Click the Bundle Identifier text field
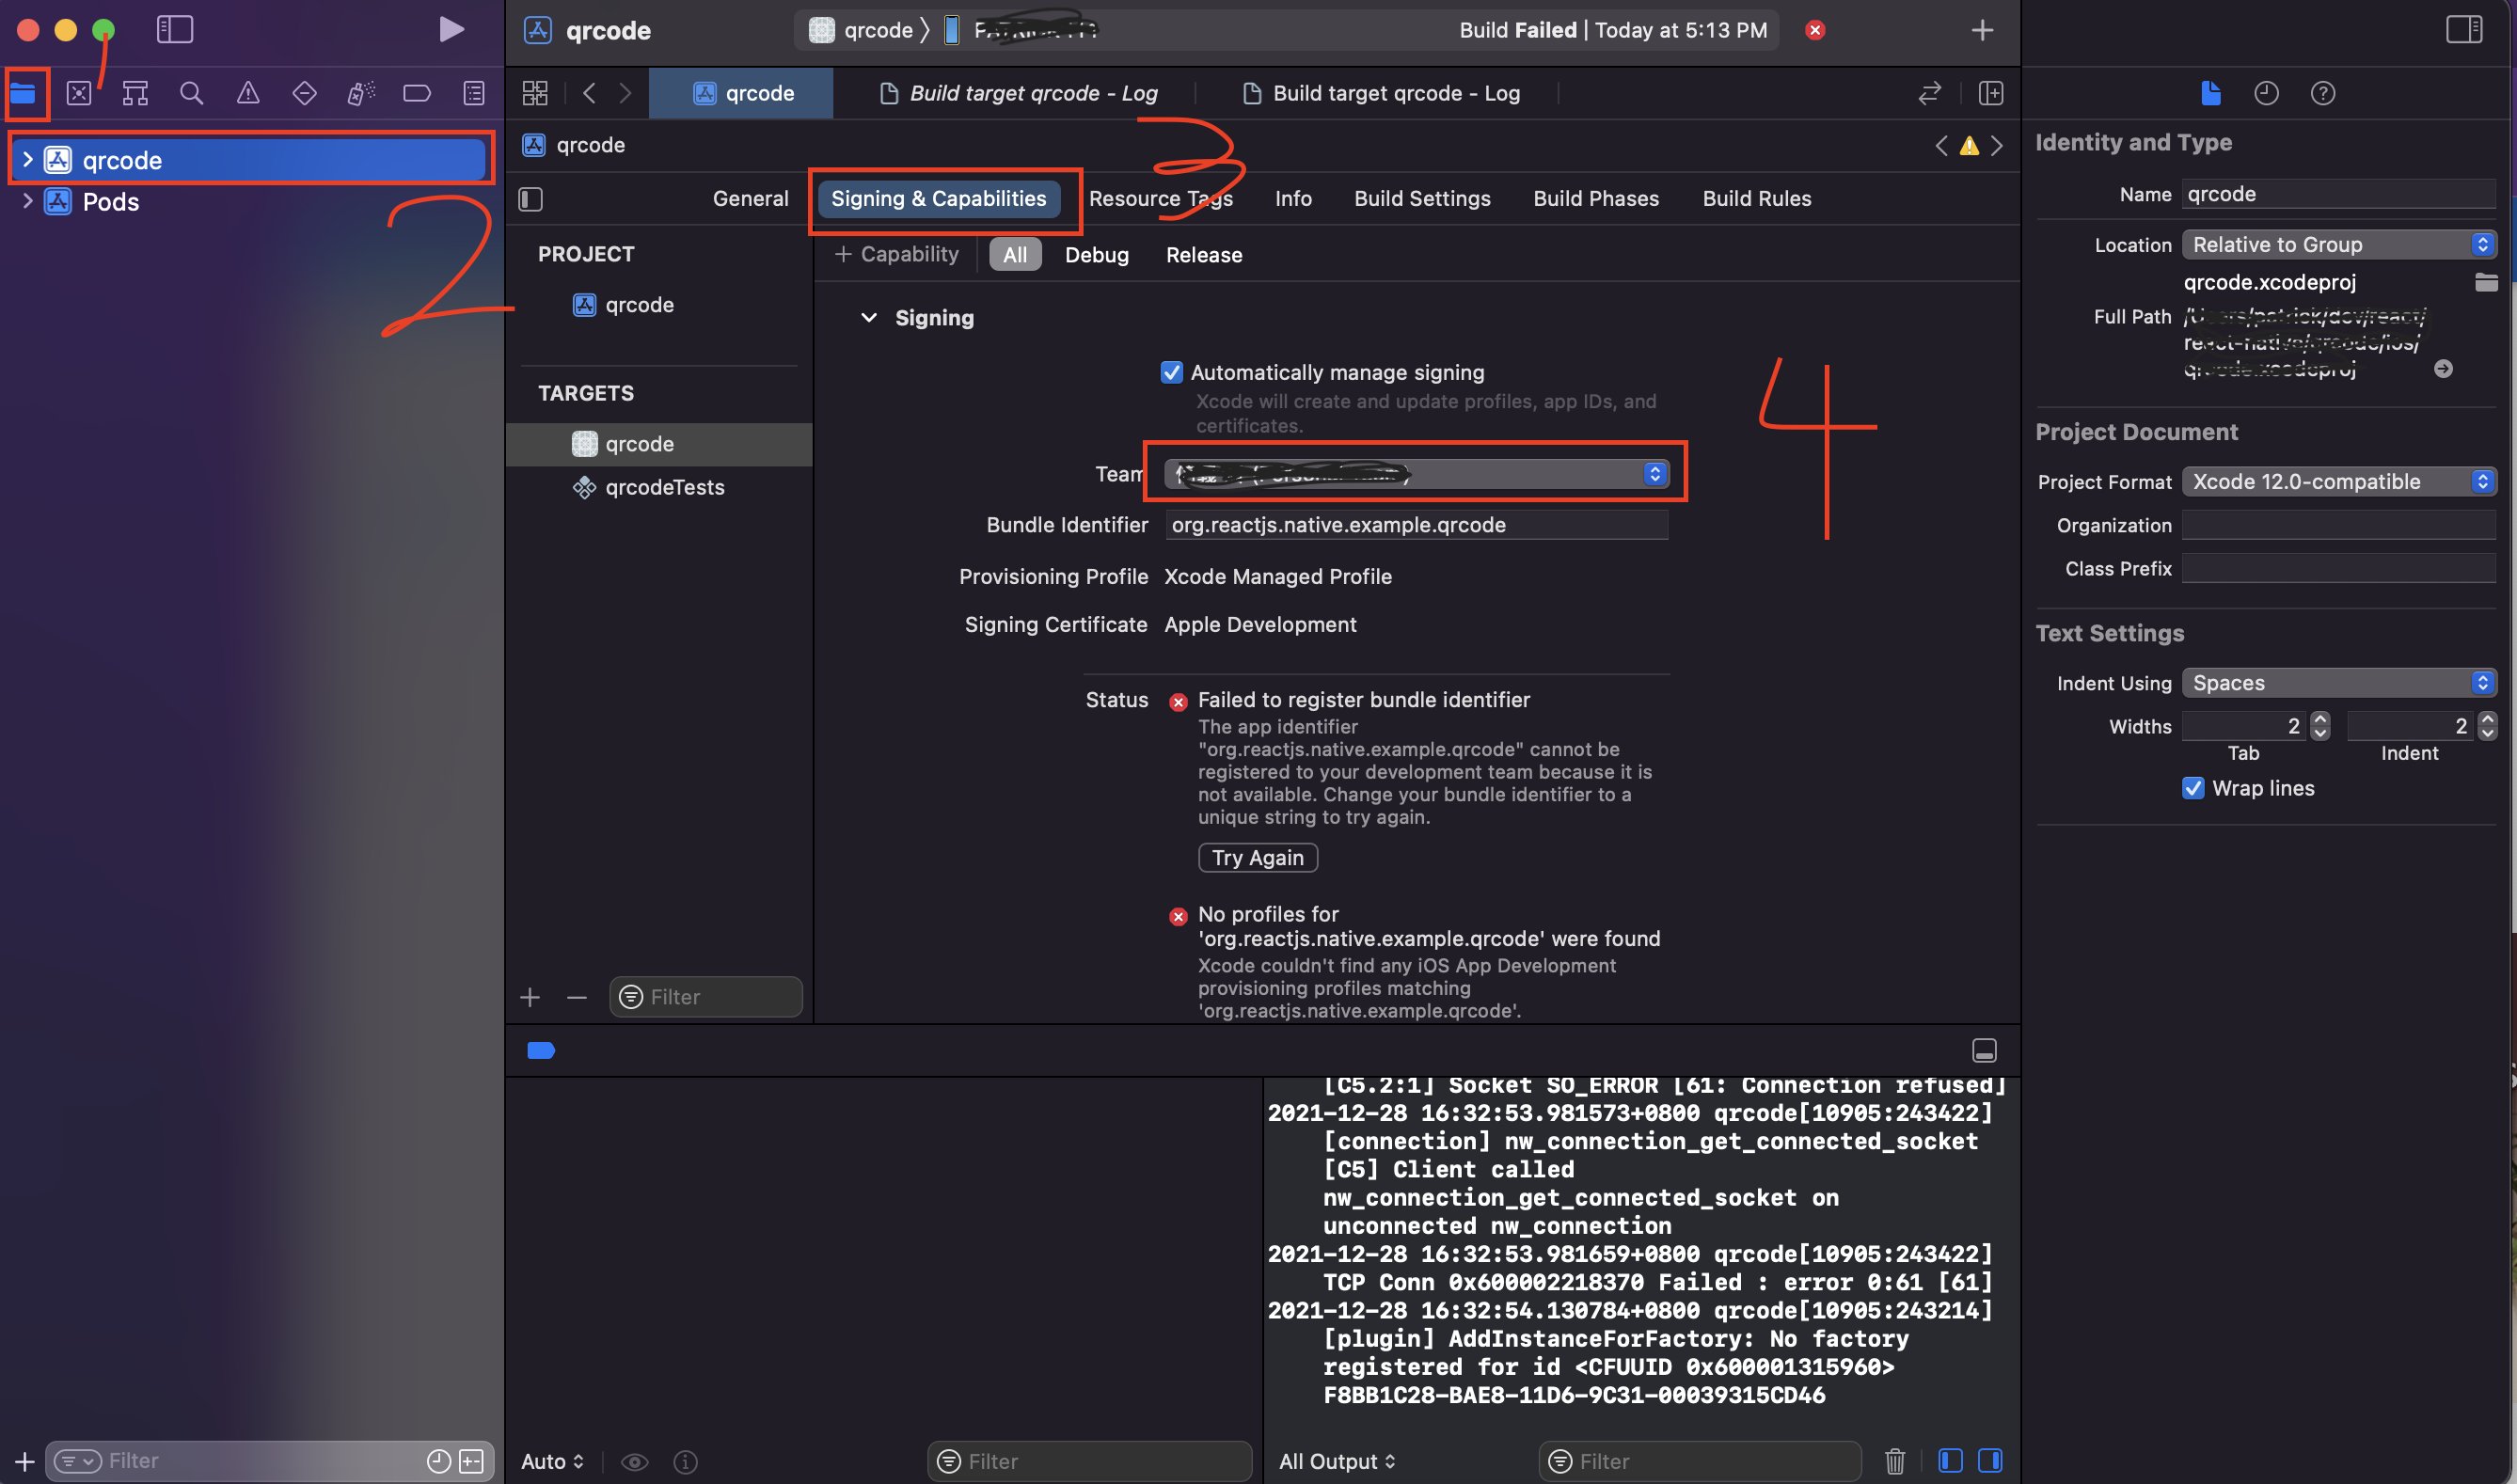This screenshot has width=2517, height=1484. click(1415, 525)
